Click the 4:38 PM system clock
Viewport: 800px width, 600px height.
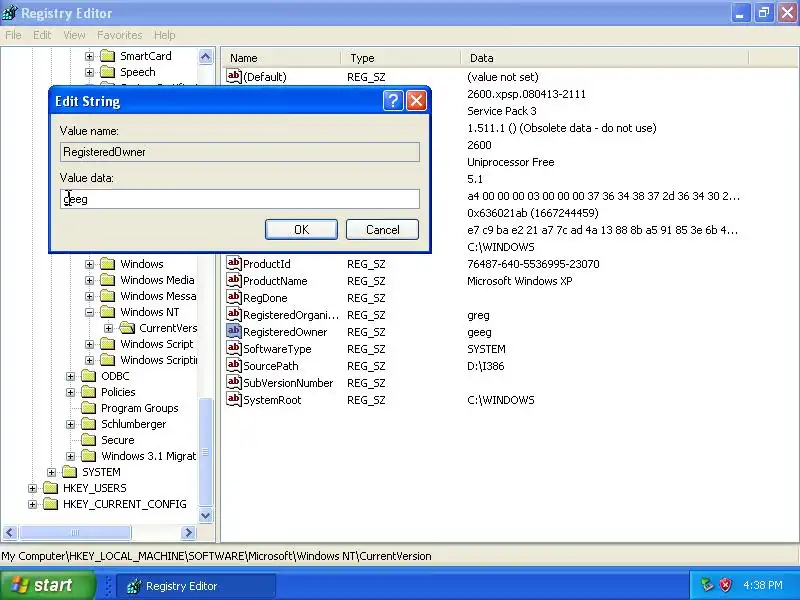[763, 585]
